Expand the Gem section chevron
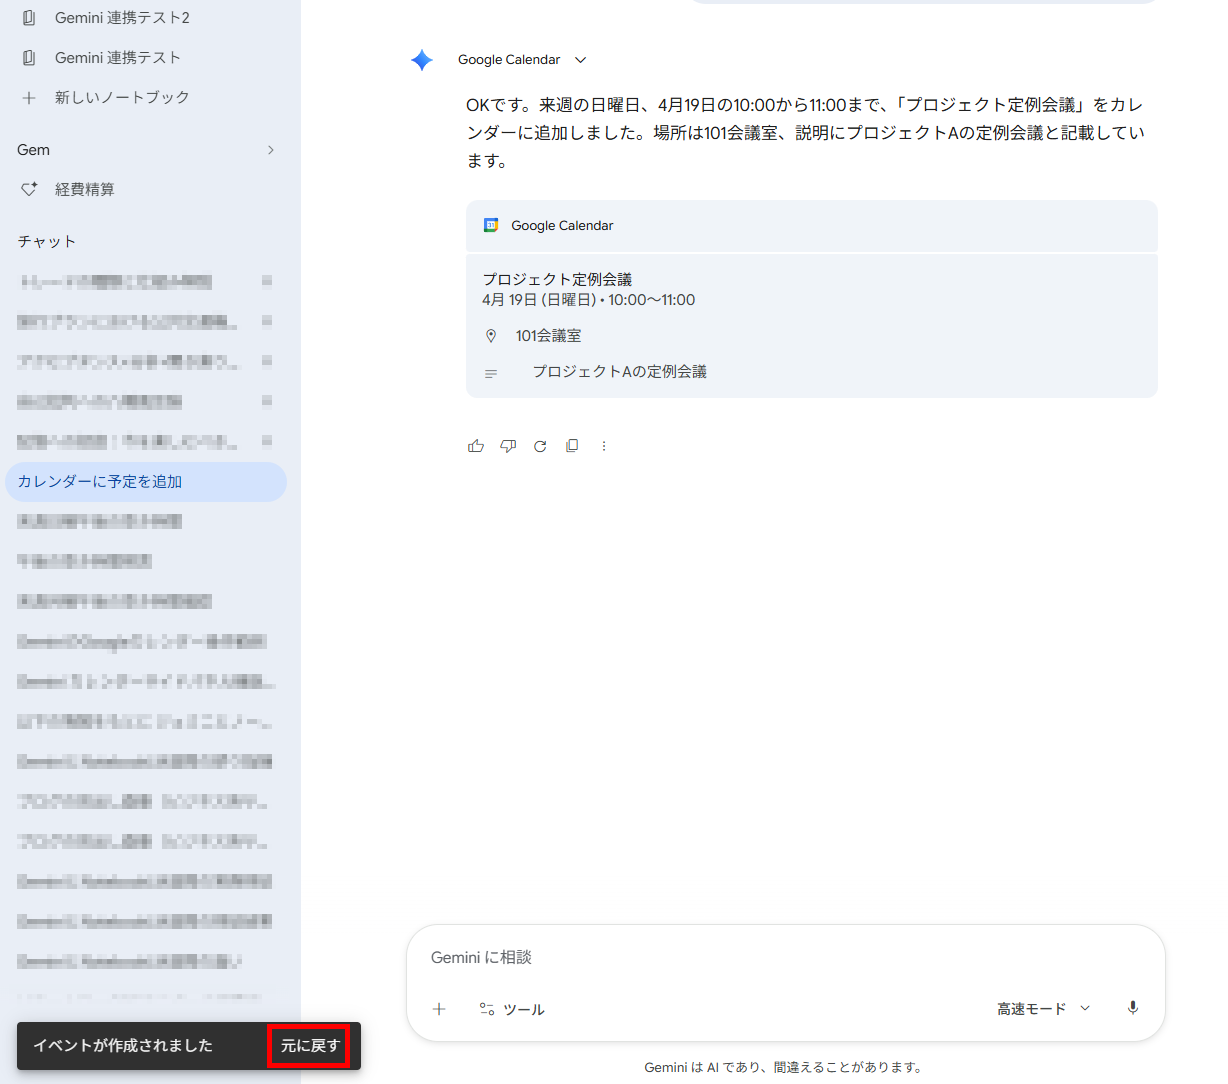Viewport: 1228px width, 1084px height. coord(270,150)
